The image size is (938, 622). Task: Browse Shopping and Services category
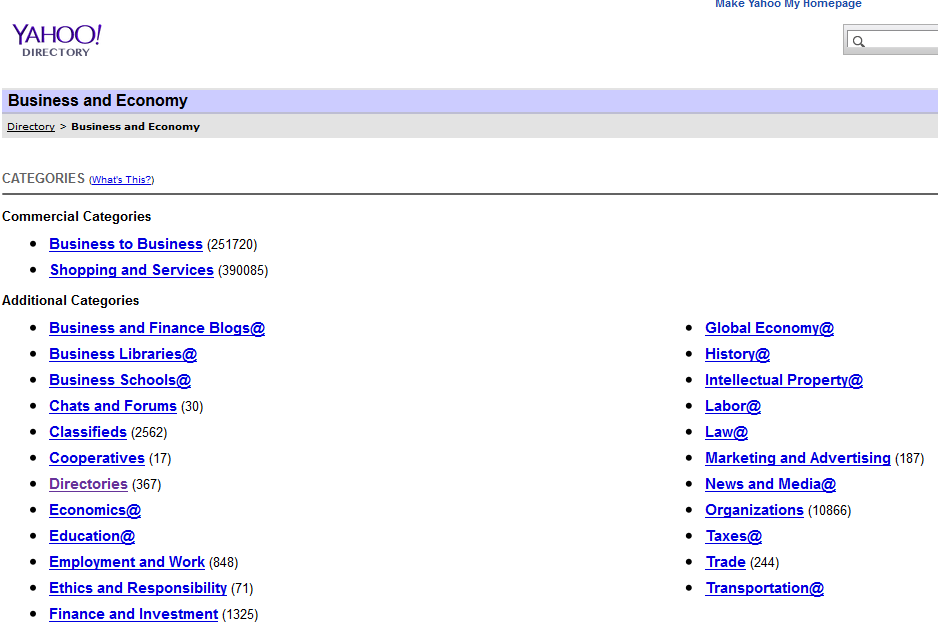pos(131,270)
